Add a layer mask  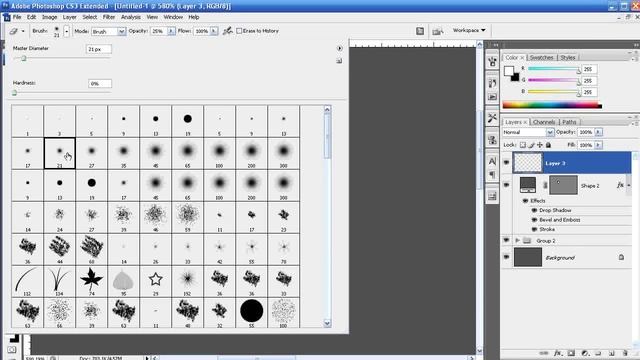571,353
